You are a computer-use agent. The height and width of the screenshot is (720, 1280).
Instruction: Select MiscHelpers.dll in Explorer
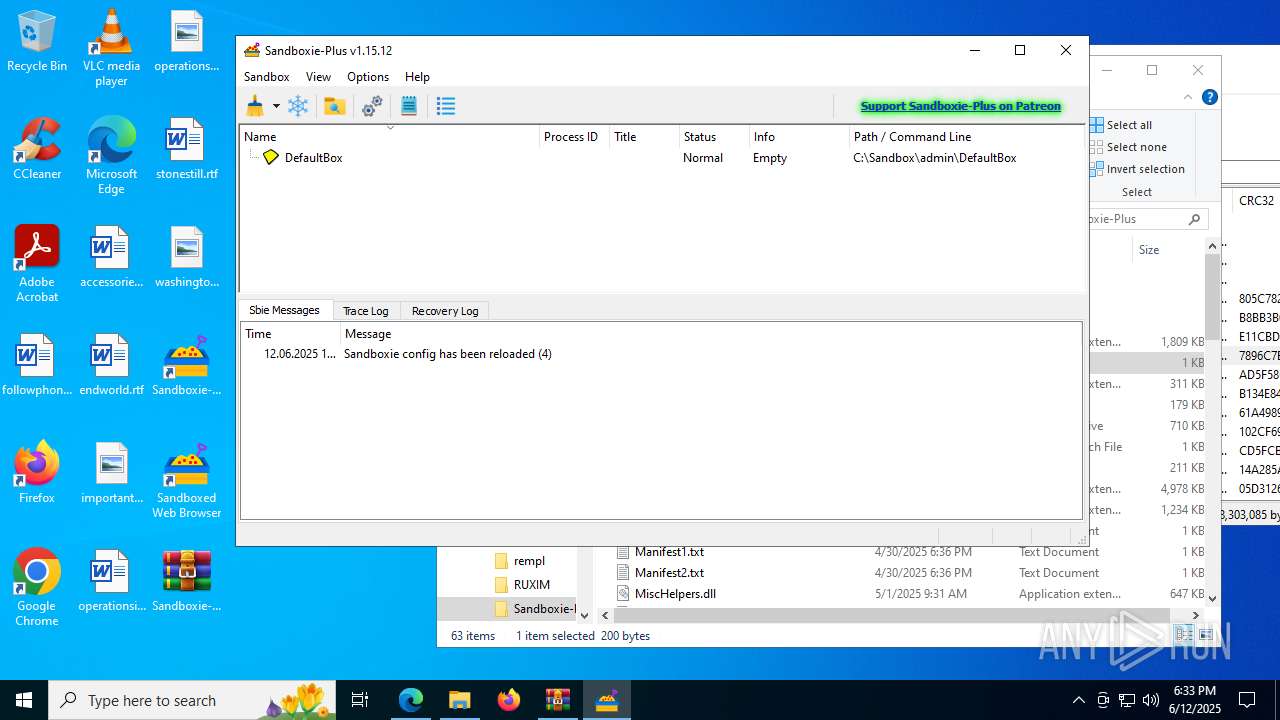[x=675, y=594]
